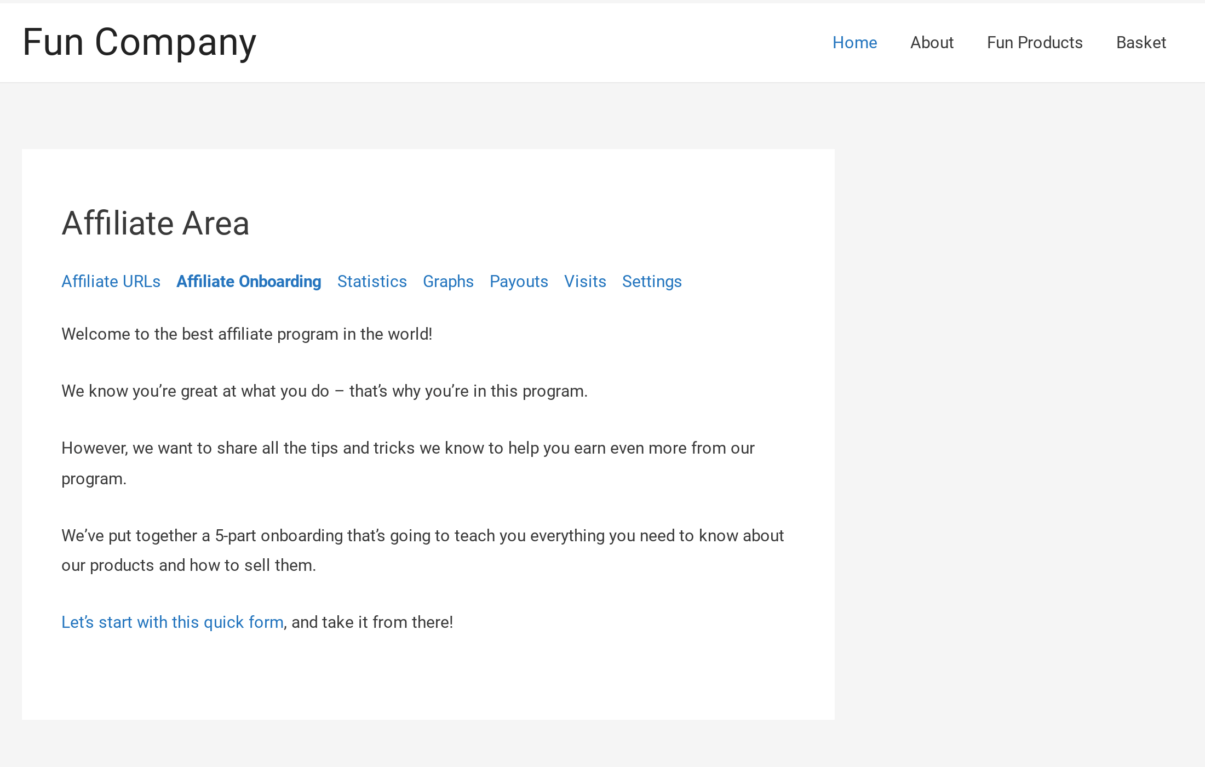Select the Home navigation item
The width and height of the screenshot is (1205, 767).
pos(854,42)
